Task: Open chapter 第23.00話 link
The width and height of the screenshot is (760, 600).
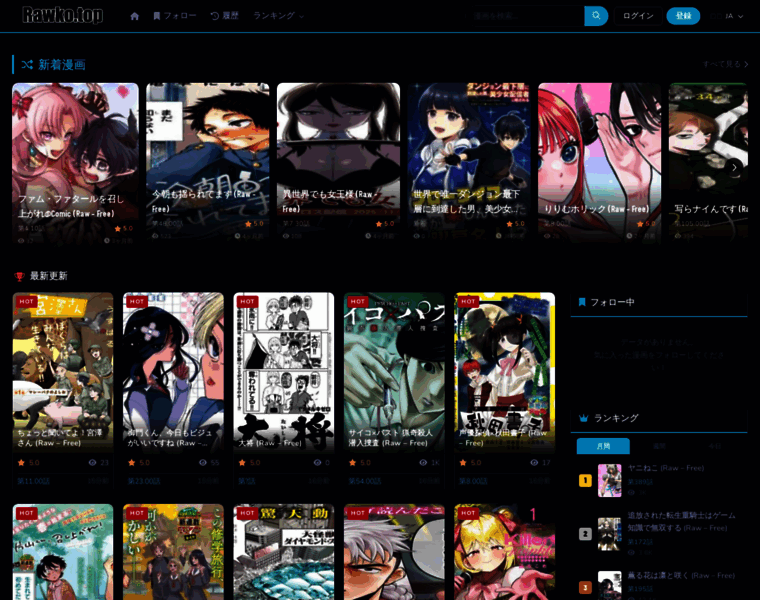Action: coord(144,481)
